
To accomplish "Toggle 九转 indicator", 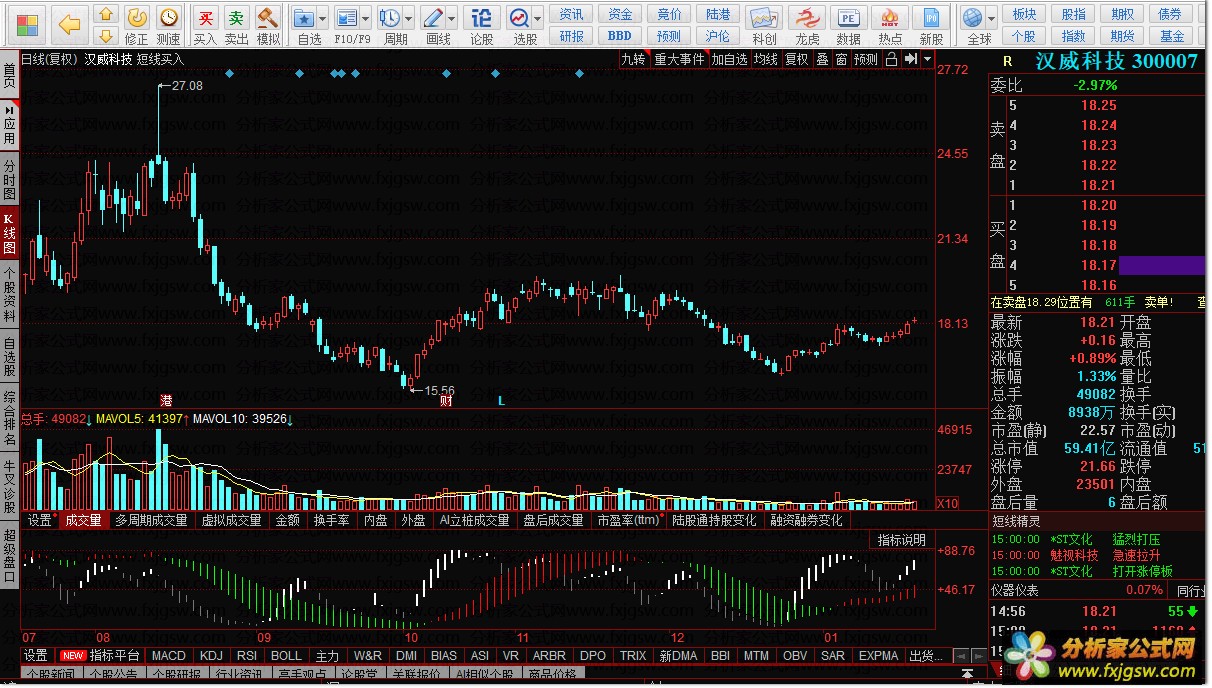I will coord(633,59).
